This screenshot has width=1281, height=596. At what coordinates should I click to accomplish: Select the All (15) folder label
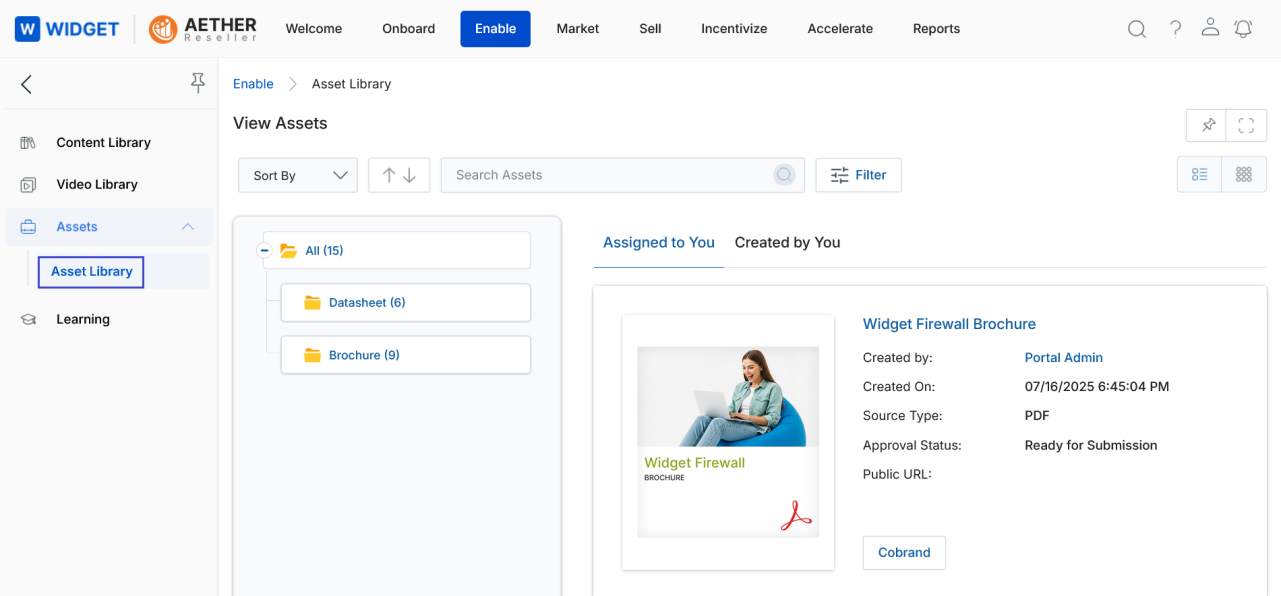324,251
